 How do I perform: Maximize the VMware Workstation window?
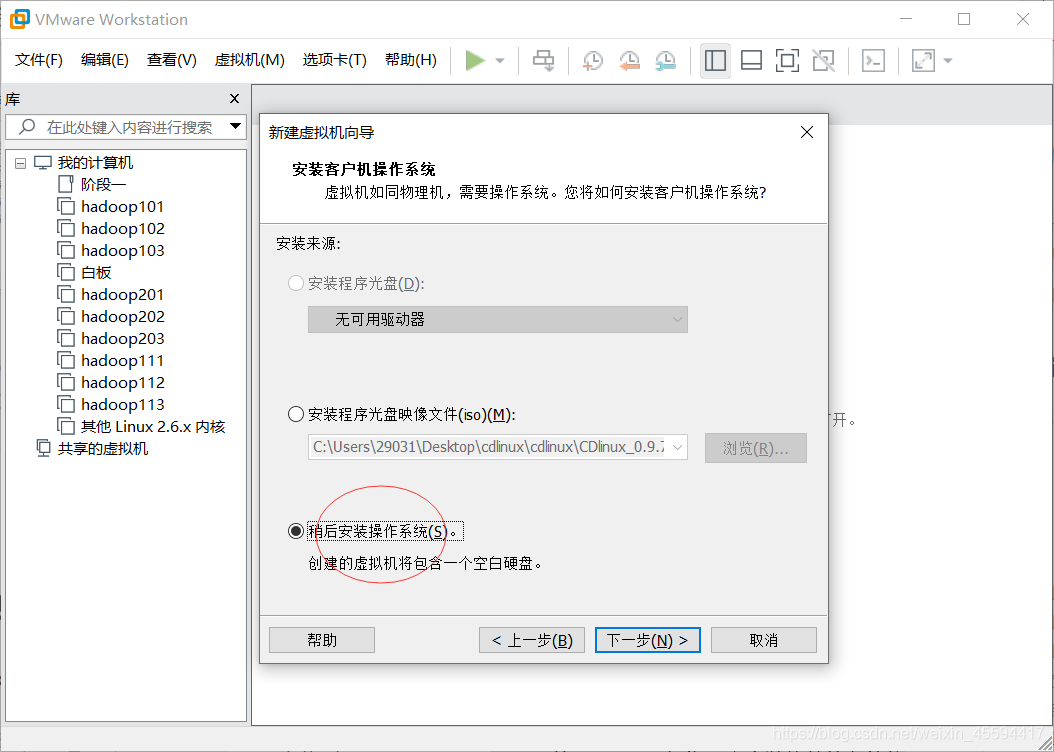tap(964, 19)
